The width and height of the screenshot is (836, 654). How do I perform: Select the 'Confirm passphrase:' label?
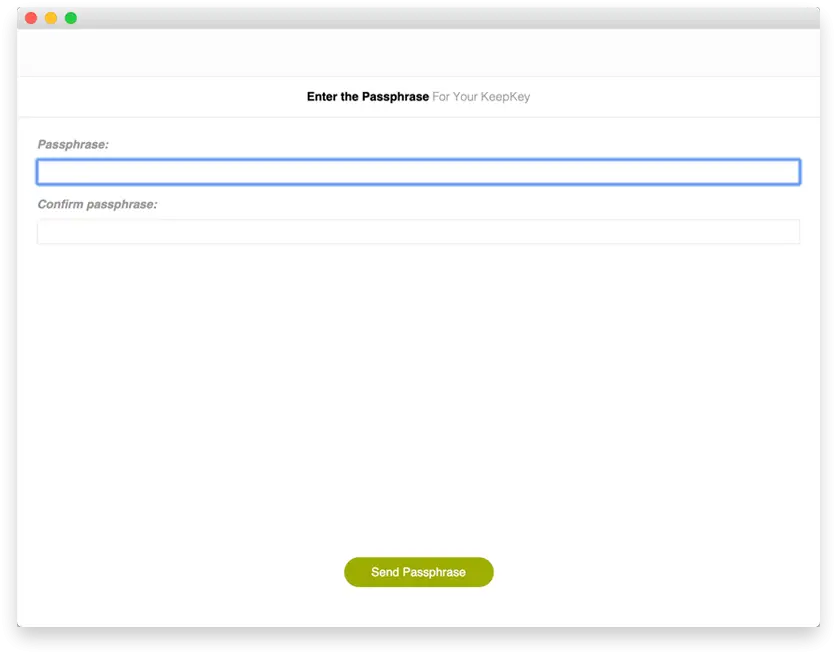[98, 205]
